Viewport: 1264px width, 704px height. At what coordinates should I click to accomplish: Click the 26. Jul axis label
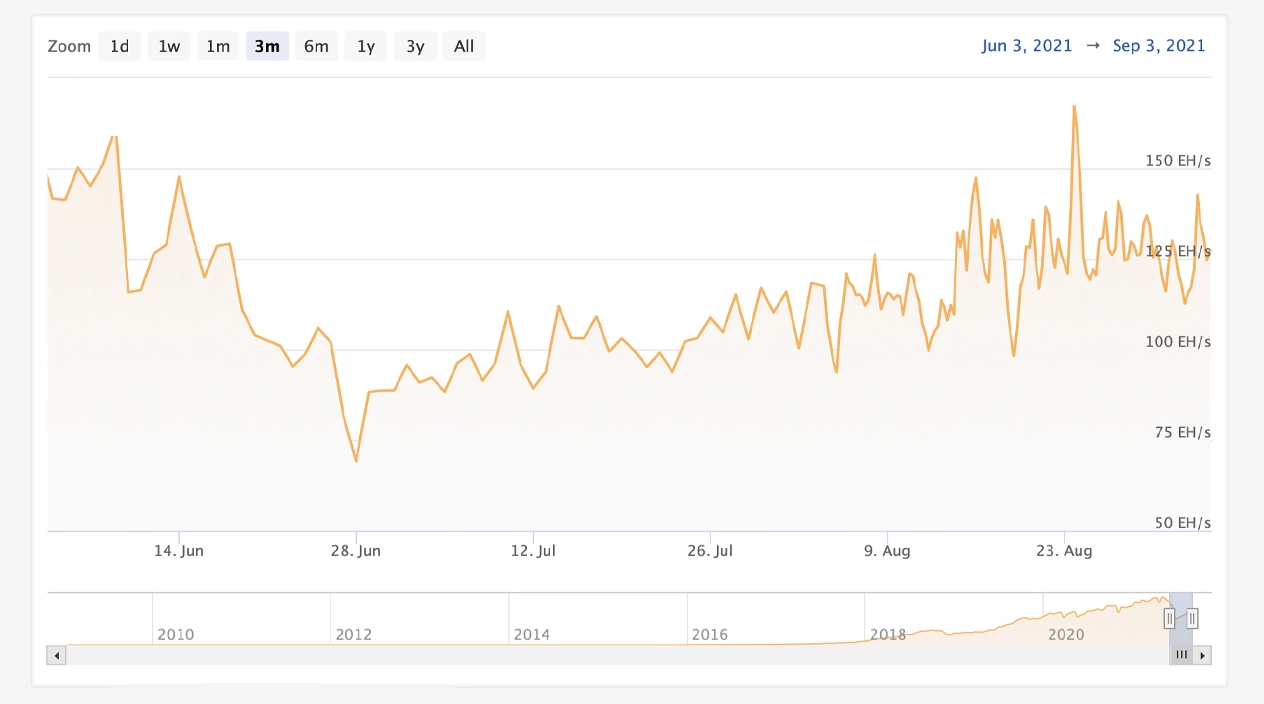pos(711,551)
